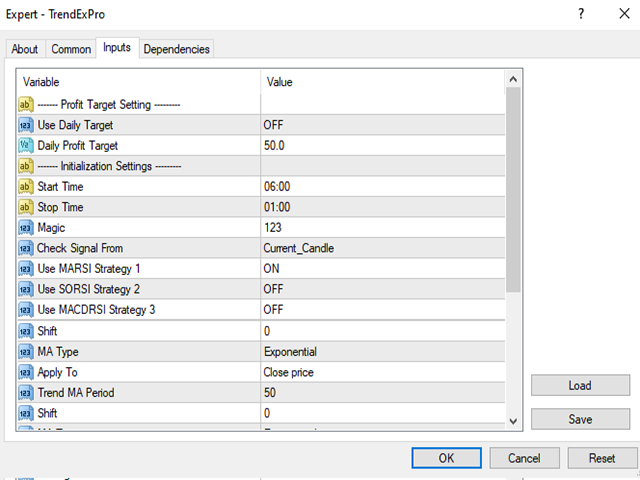Image resolution: width=640 pixels, height=480 pixels.
Task: Select the 'Stop Time' label
Action: pyautogui.click(x=60, y=207)
